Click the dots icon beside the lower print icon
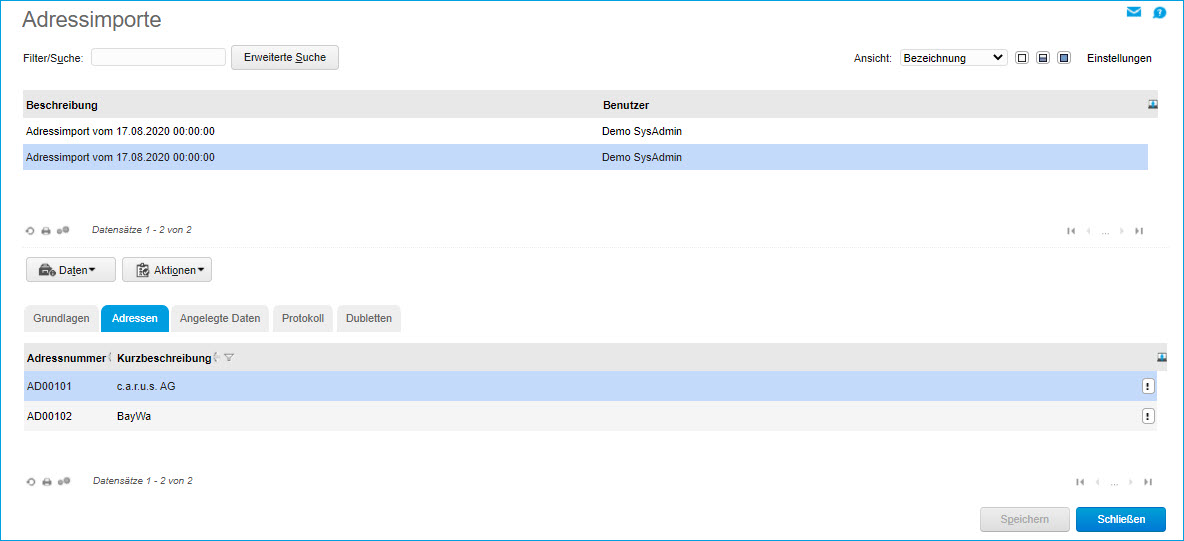Viewport: 1184px width, 541px height. pyautogui.click(x=63, y=481)
